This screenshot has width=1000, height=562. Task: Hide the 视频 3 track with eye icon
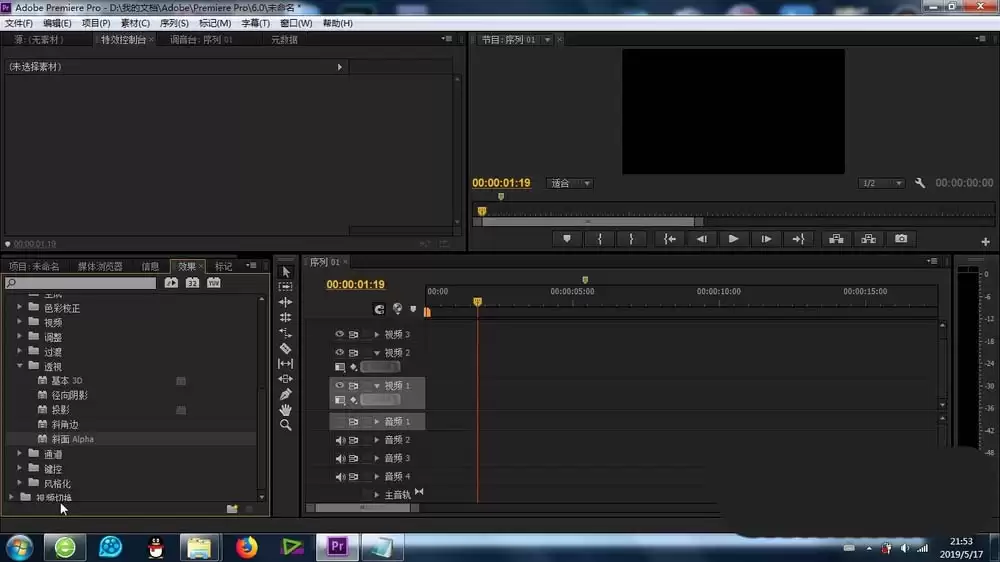[339, 334]
